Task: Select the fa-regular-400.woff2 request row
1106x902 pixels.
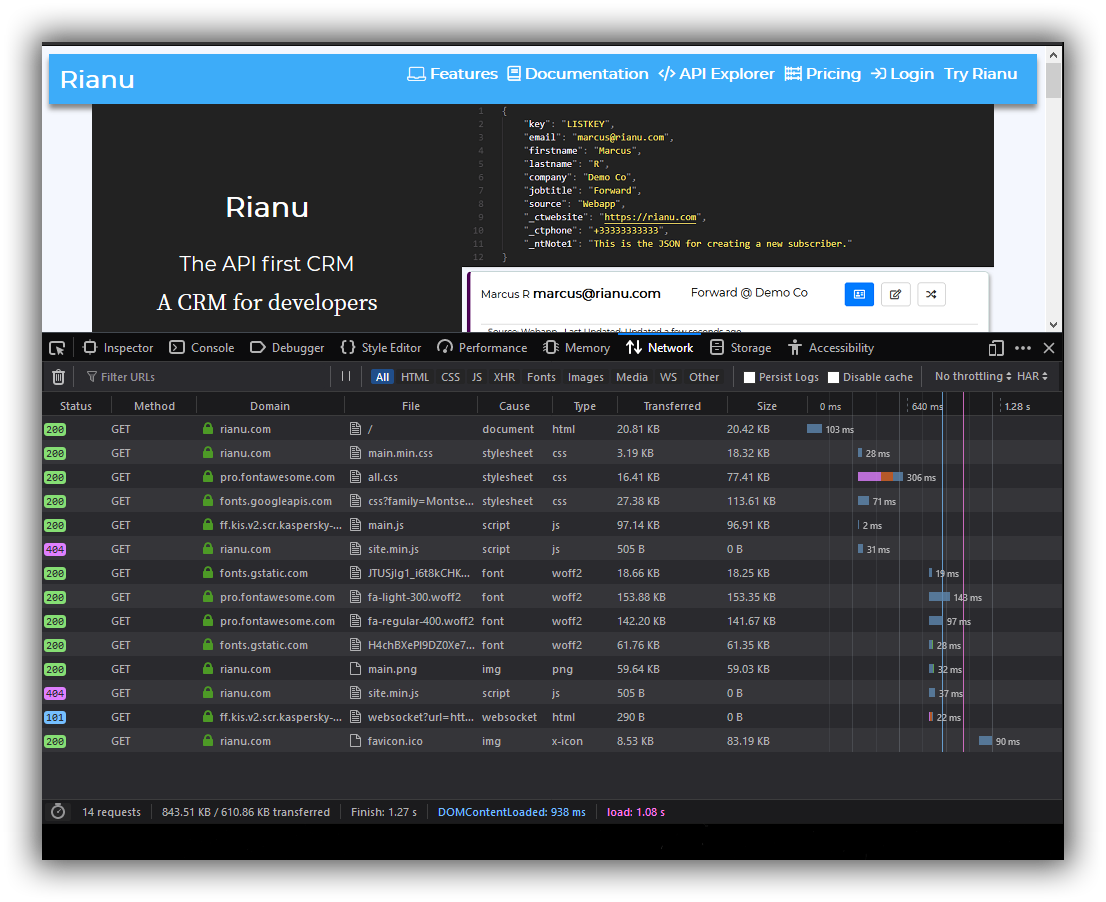Action: coord(552,621)
